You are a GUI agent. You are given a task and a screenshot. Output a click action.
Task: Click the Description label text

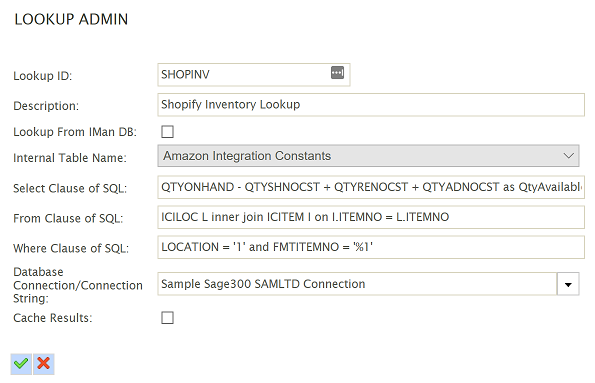(46, 106)
